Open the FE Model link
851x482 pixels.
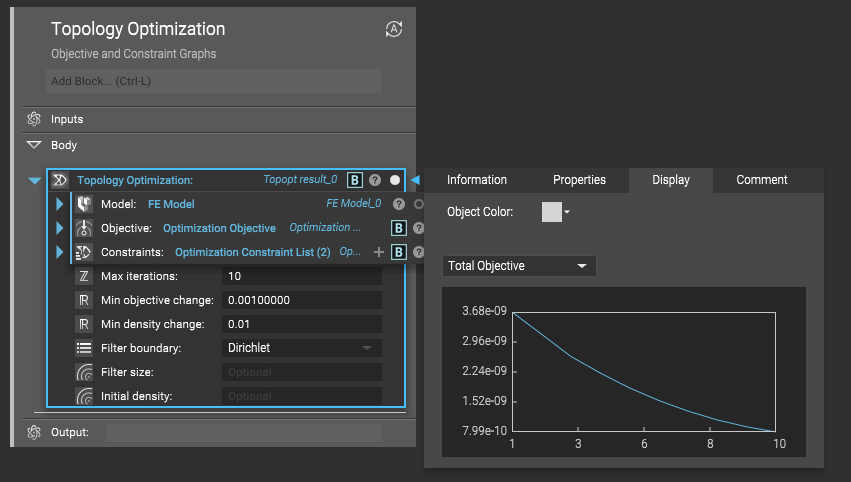point(171,204)
